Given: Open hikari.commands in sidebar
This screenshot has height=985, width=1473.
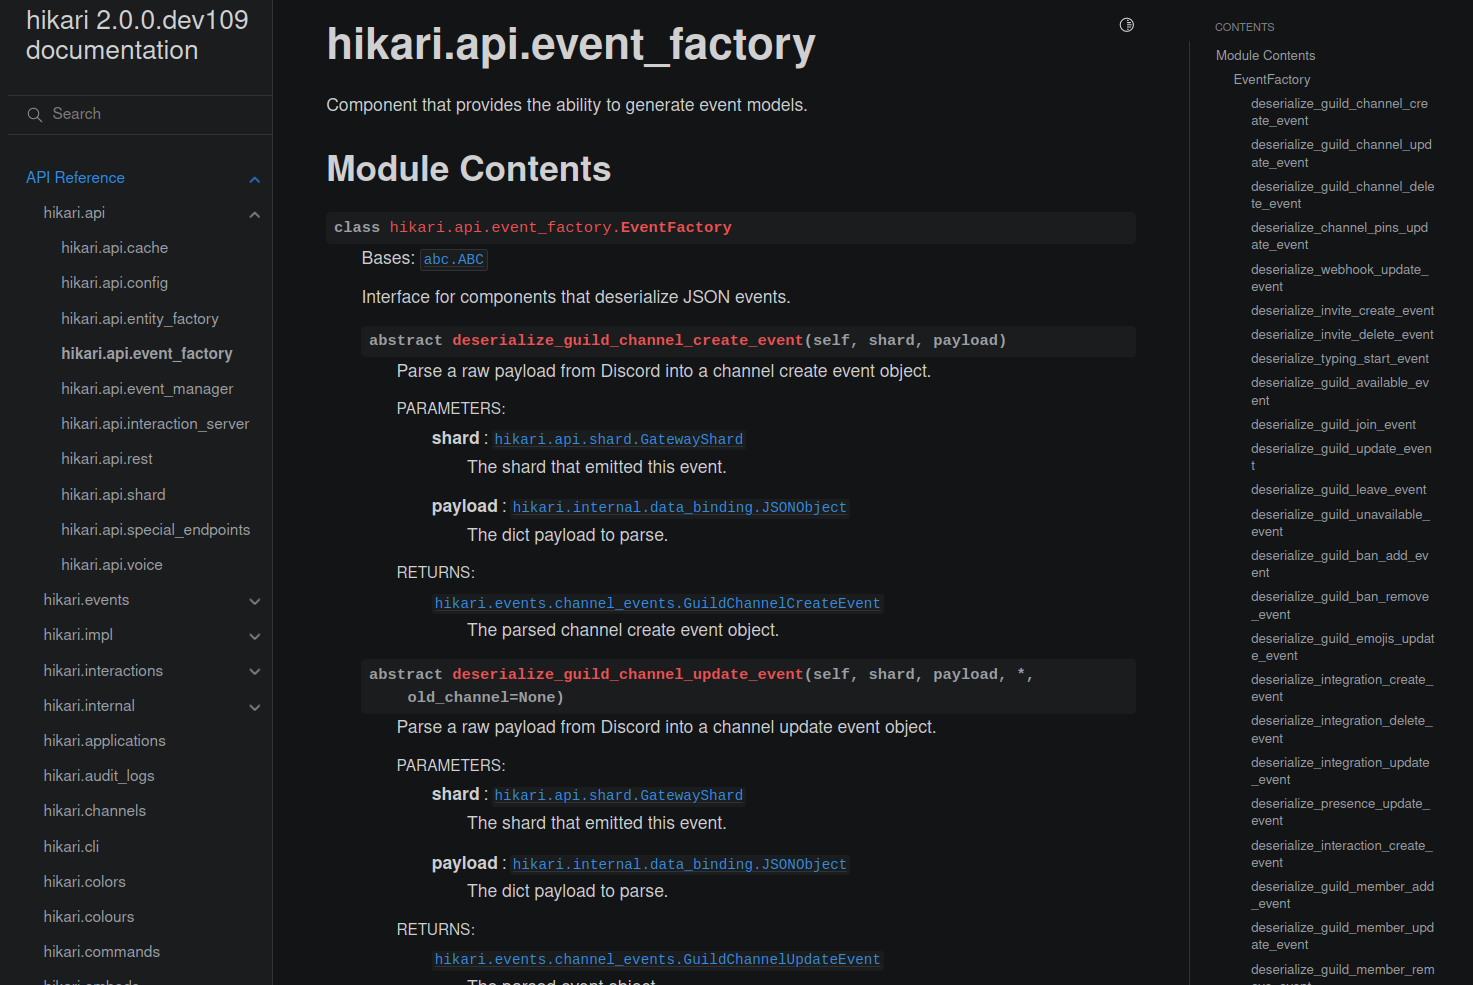Looking at the screenshot, I should [x=101, y=952].
